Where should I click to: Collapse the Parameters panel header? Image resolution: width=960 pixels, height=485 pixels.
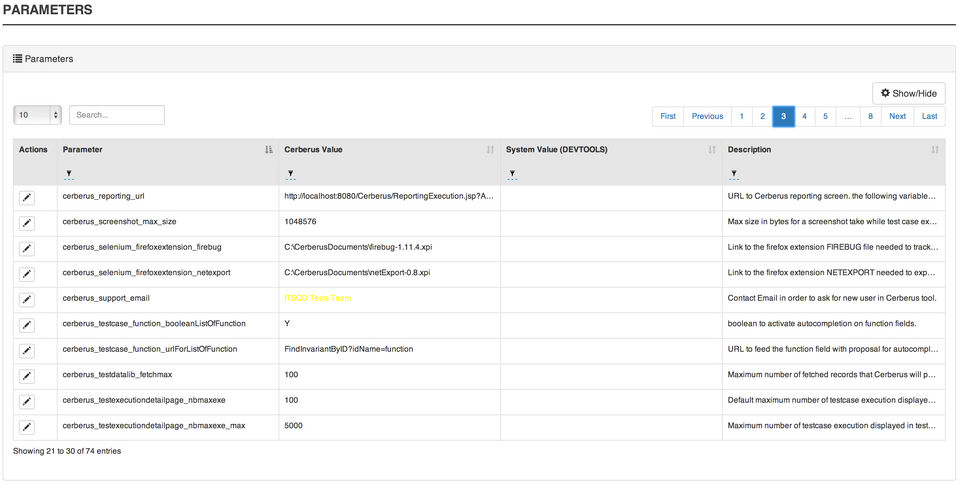pos(43,59)
